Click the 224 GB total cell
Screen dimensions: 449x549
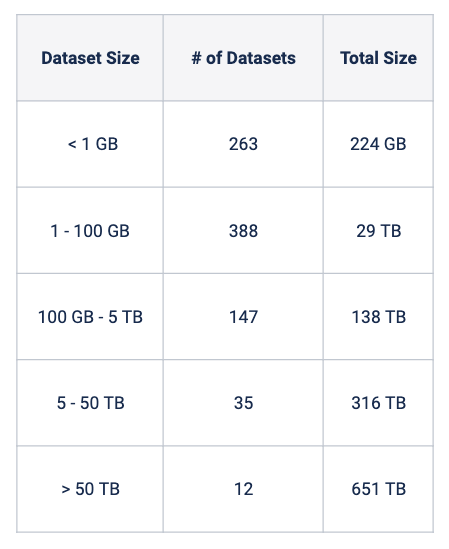[x=378, y=144]
